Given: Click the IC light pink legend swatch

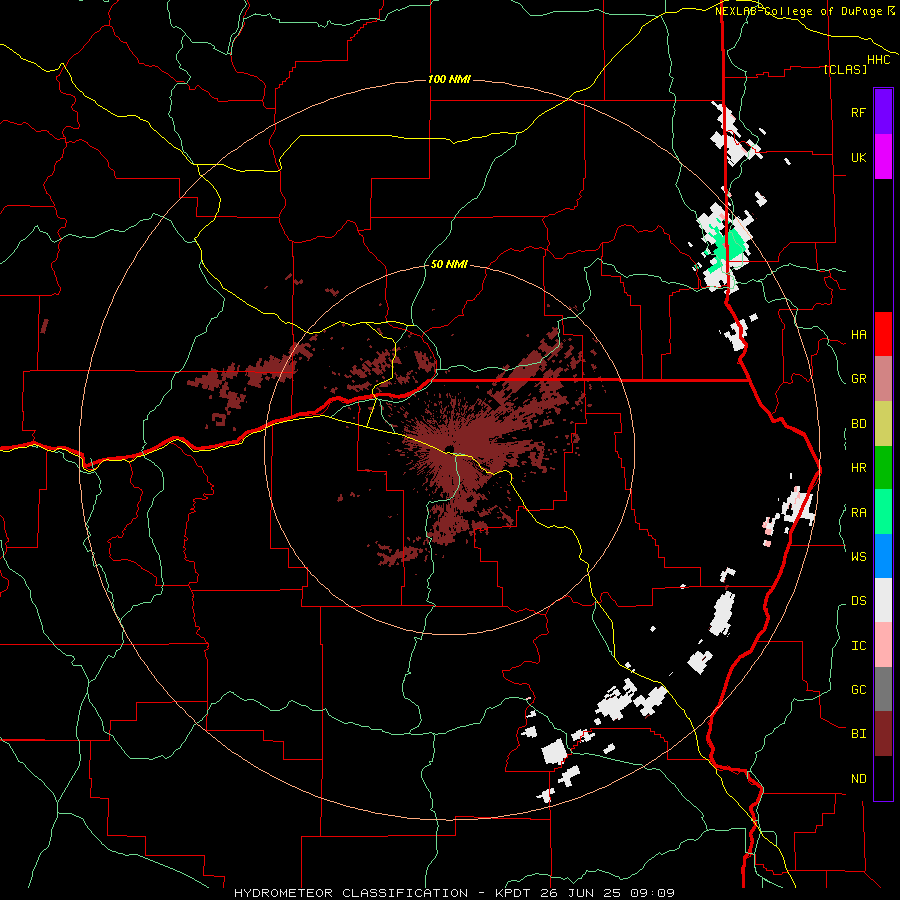Looking at the screenshot, I should (x=883, y=645).
